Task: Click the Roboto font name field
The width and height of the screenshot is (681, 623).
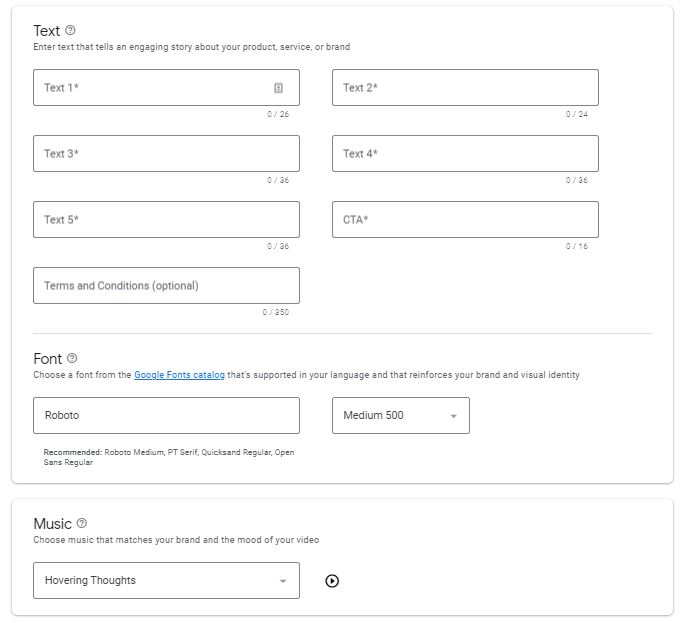Action: coord(165,415)
